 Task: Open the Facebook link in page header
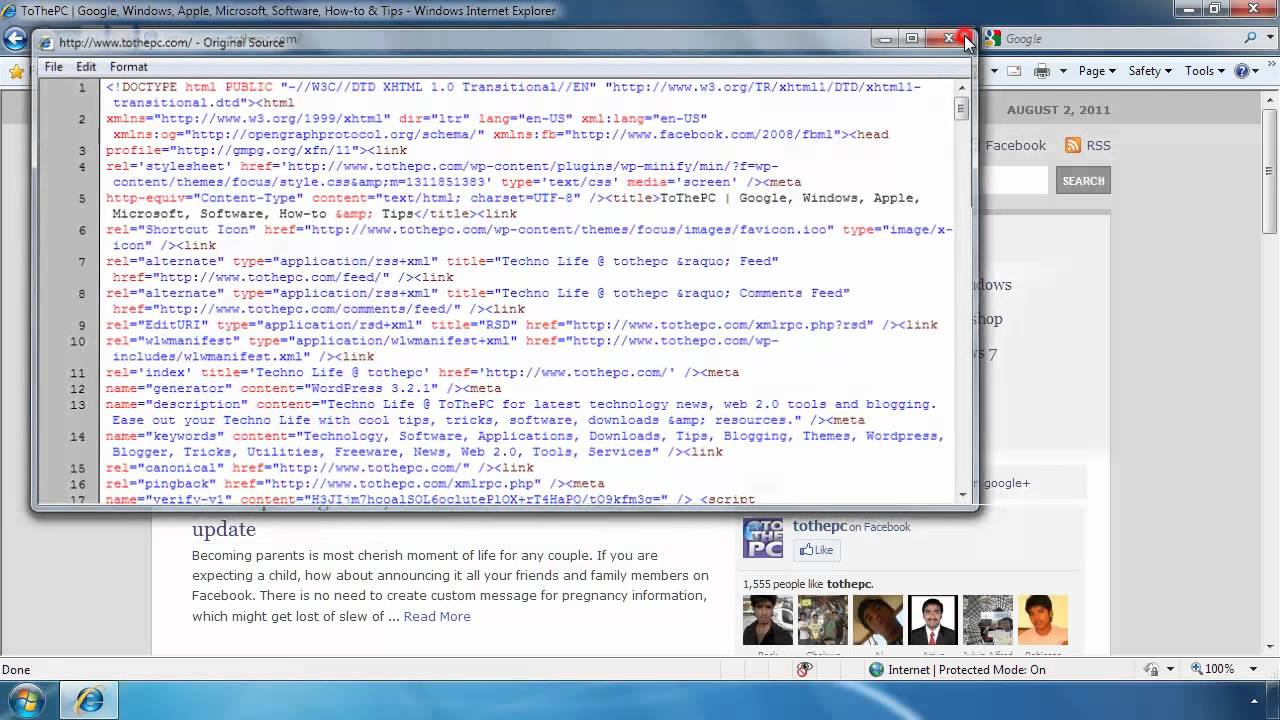coord(1015,145)
